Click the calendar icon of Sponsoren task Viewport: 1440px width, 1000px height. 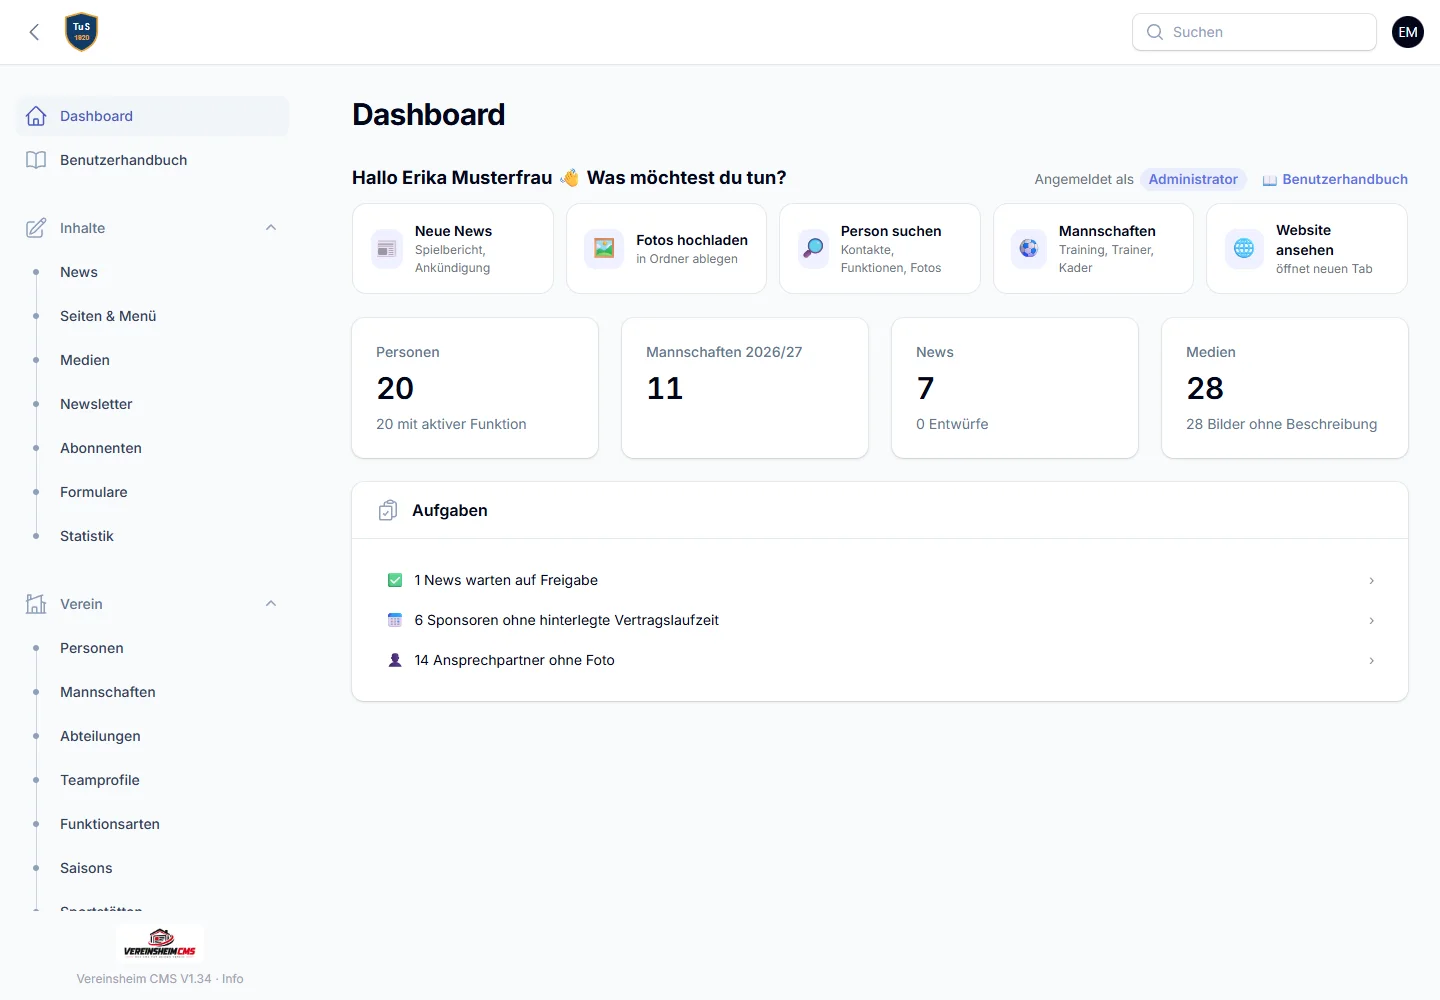click(395, 620)
